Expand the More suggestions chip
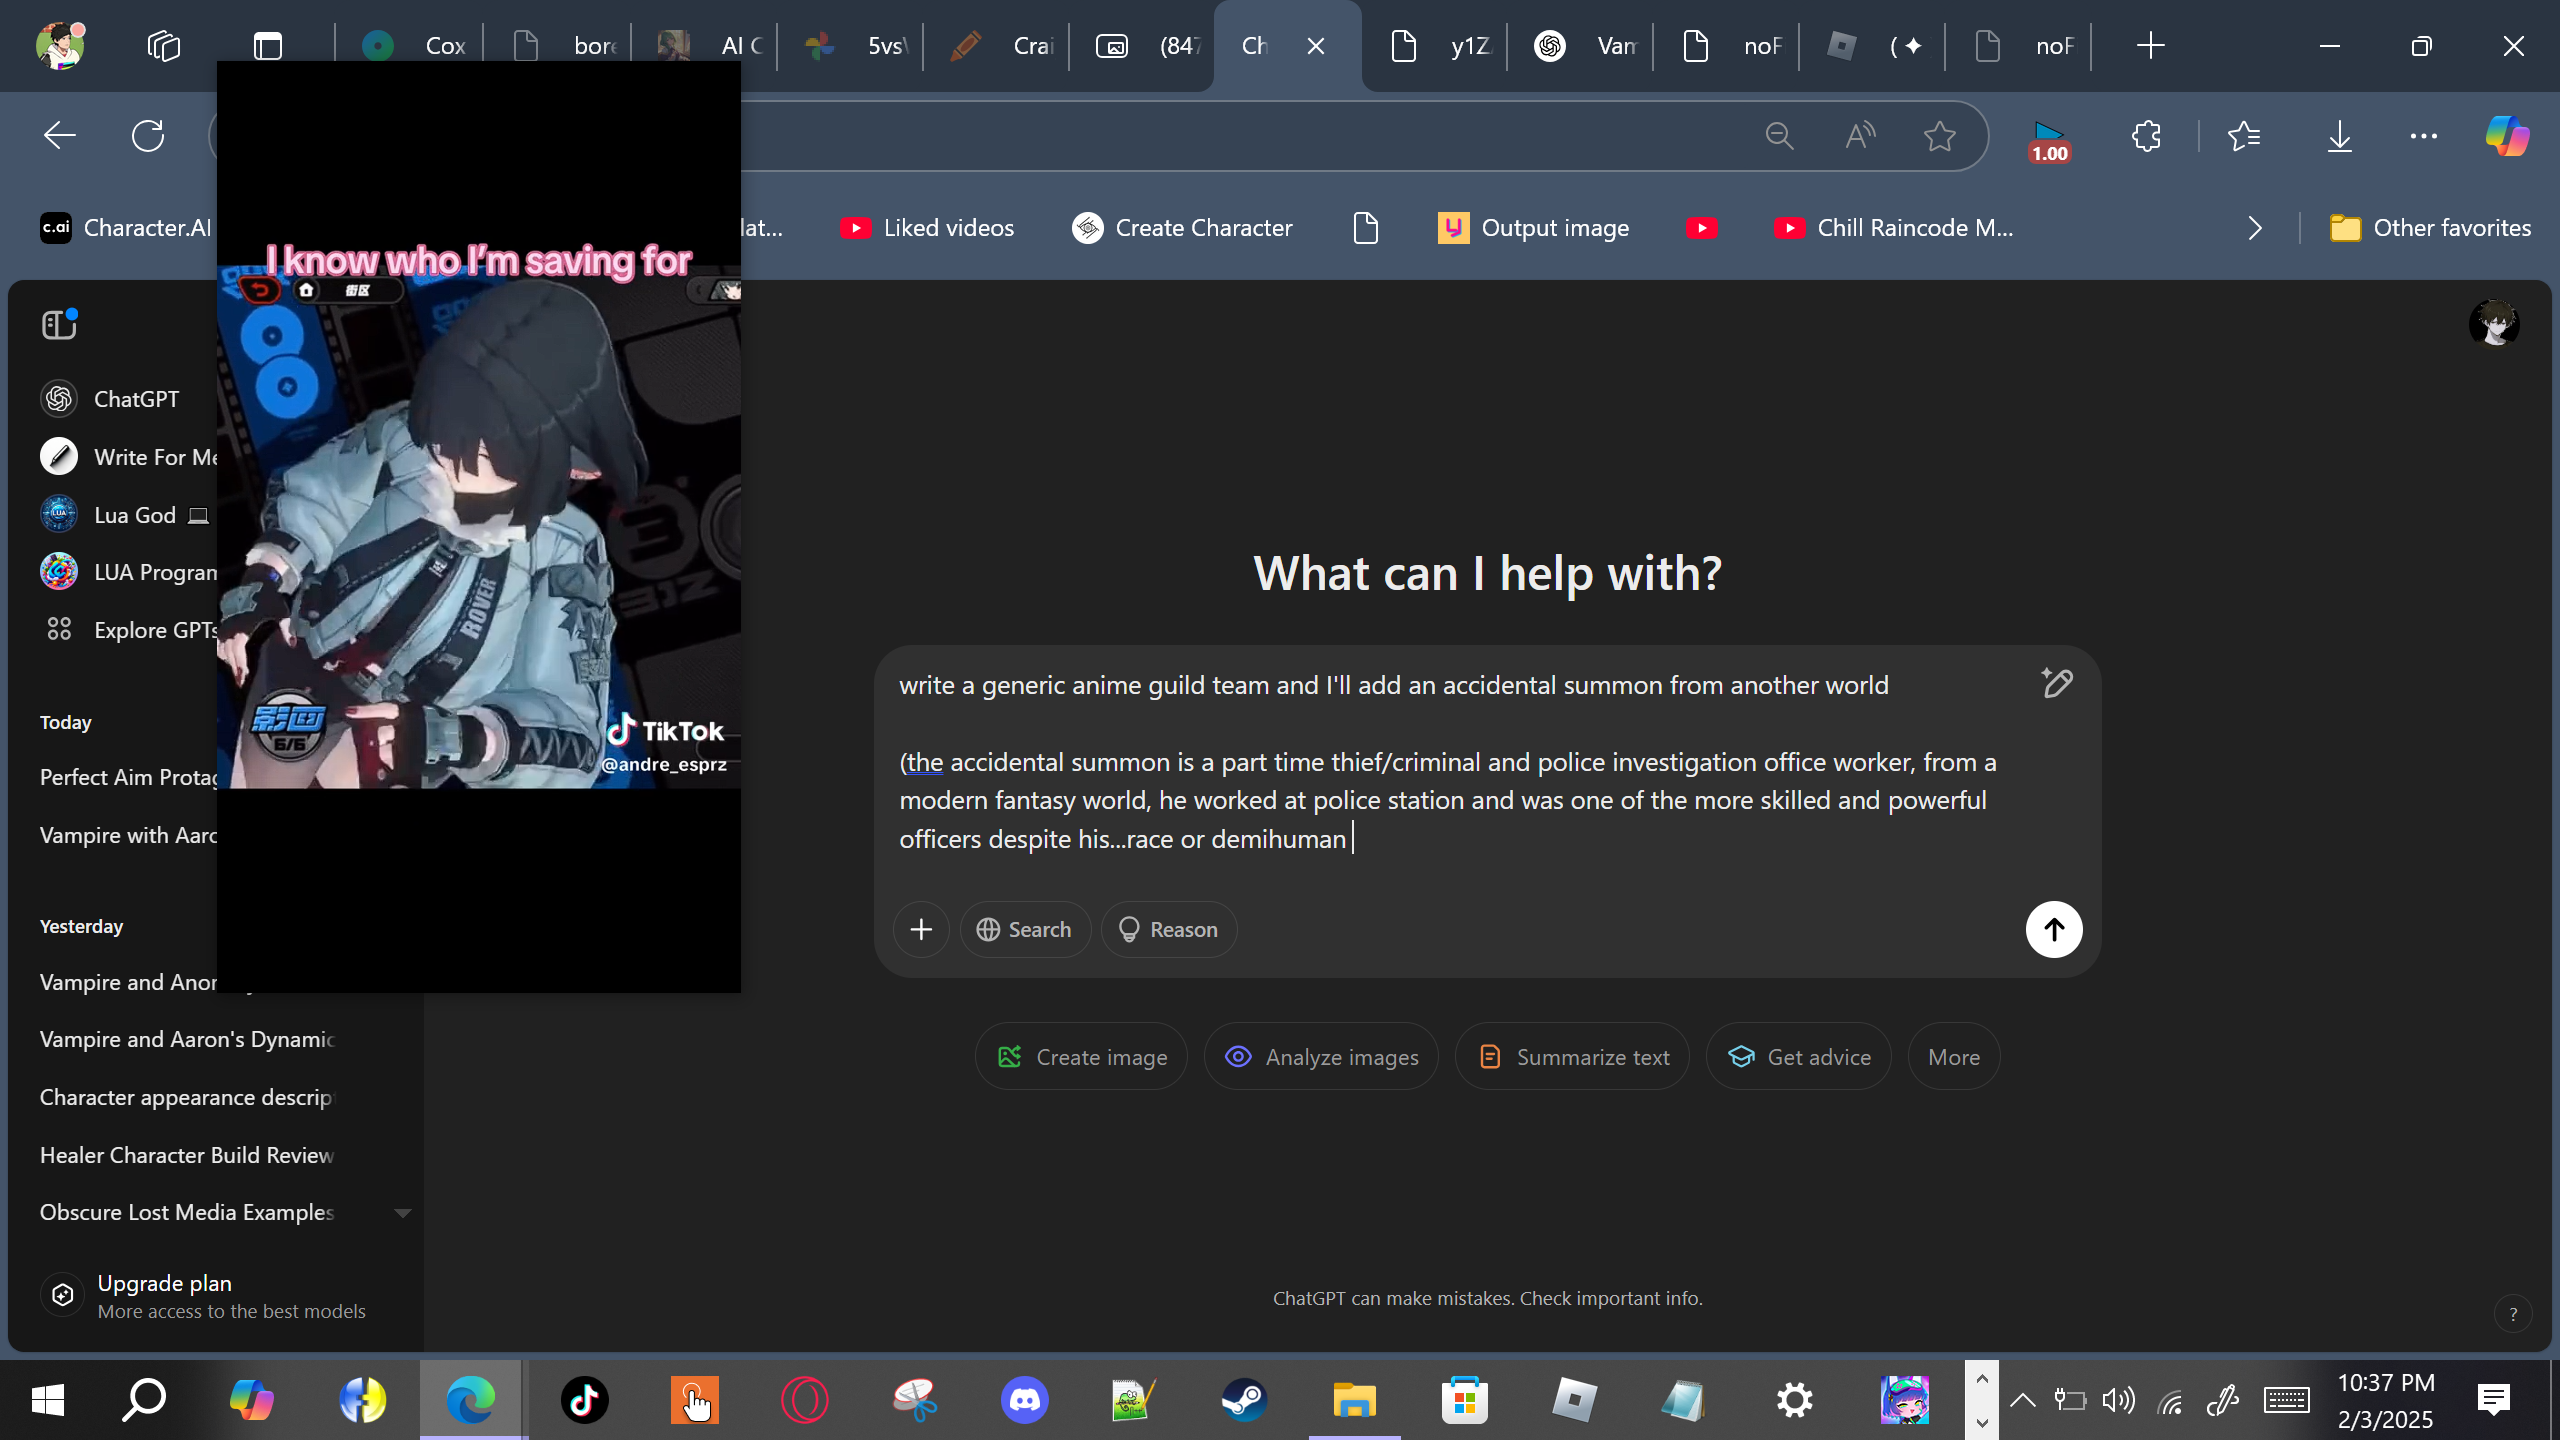Viewport: 2560px width, 1440px height. [x=1954, y=1057]
